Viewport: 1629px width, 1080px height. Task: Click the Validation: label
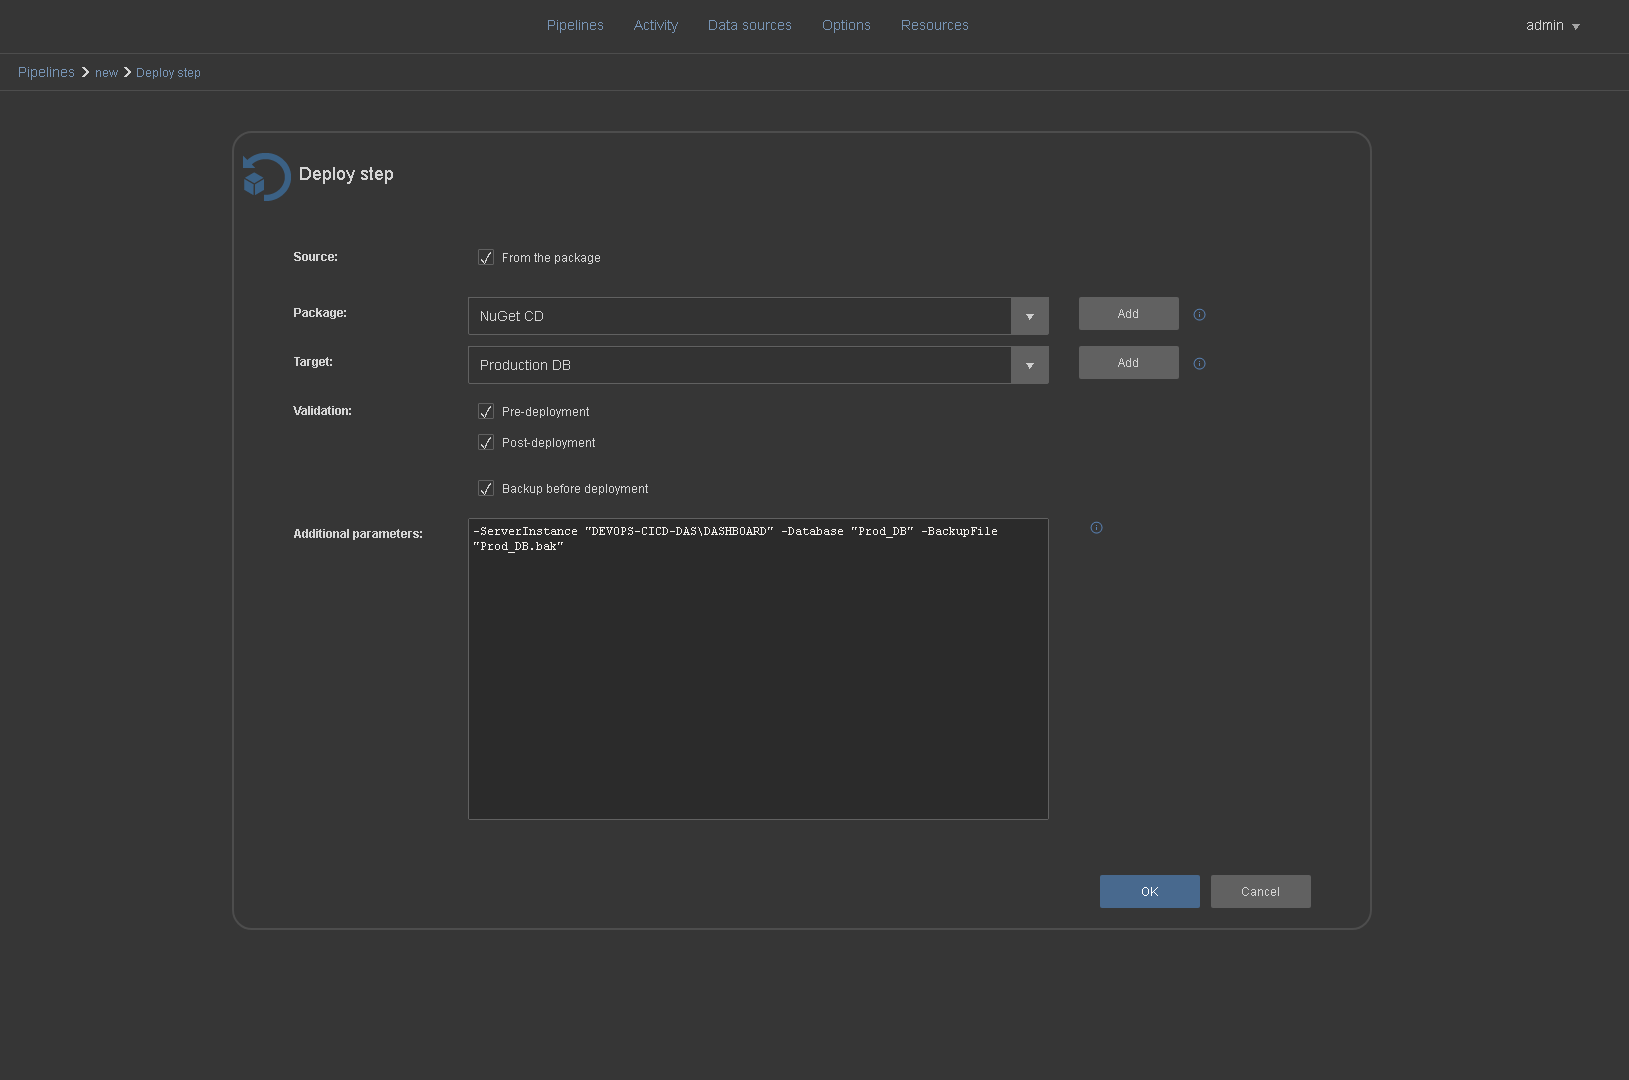(x=322, y=411)
